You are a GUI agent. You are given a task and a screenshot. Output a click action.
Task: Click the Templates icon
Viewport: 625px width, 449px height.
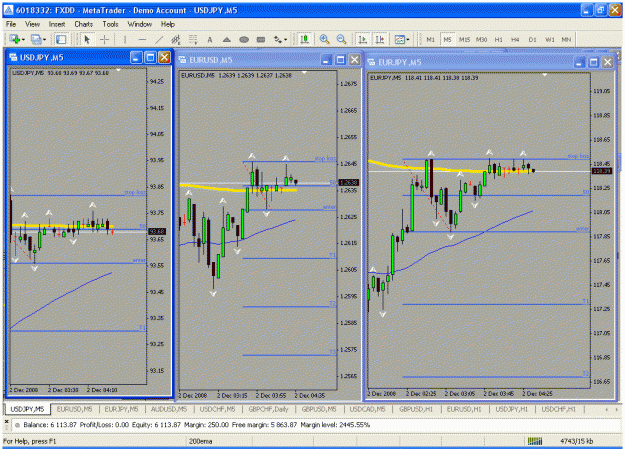point(399,39)
